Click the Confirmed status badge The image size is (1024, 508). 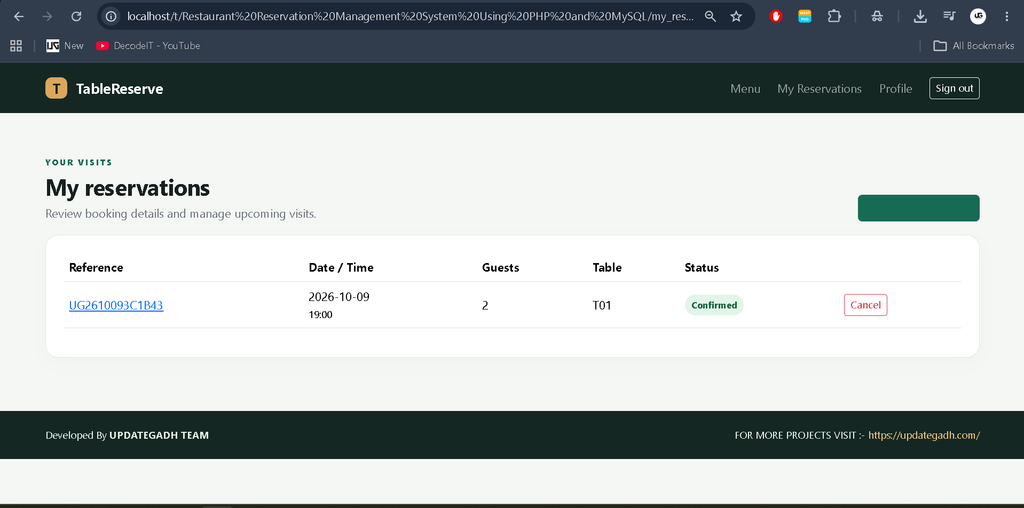[x=714, y=305]
